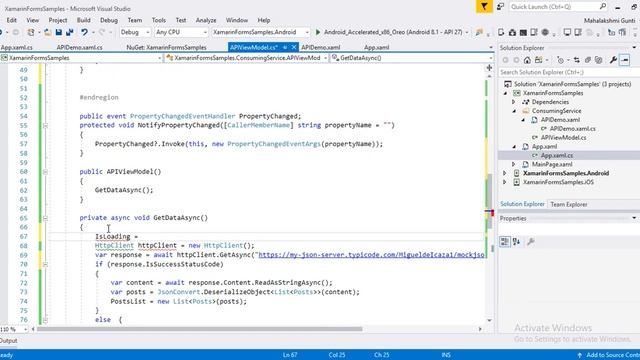Click the Home icon in Solution Explorer
The image size is (640, 360).
pos(527,60)
